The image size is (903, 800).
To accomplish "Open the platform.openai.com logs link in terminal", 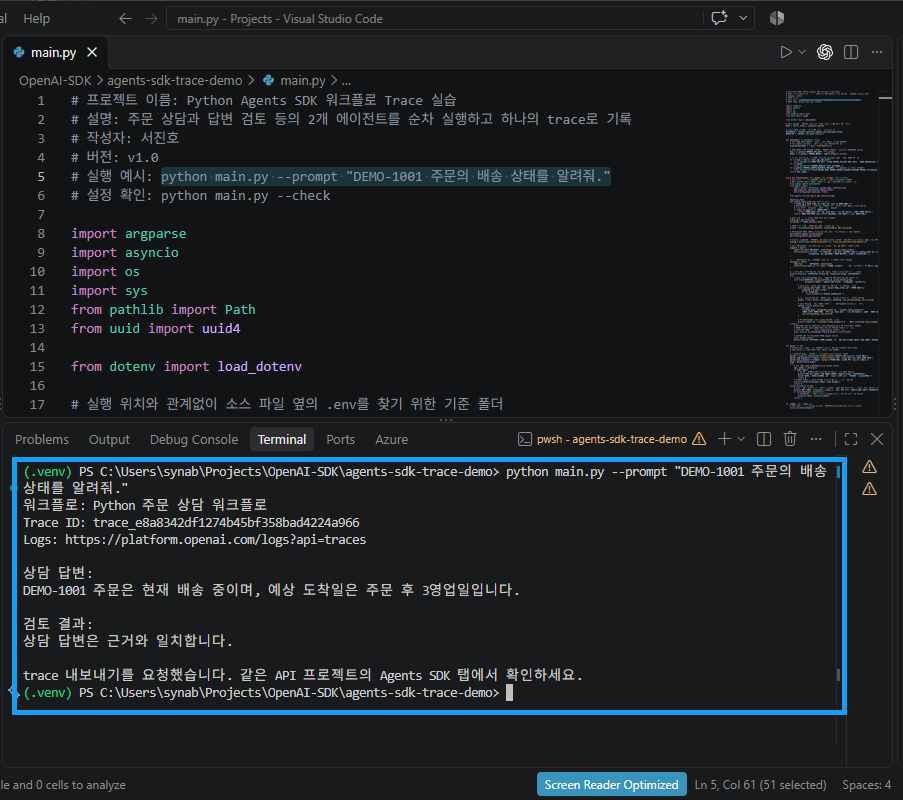I will click(215, 540).
